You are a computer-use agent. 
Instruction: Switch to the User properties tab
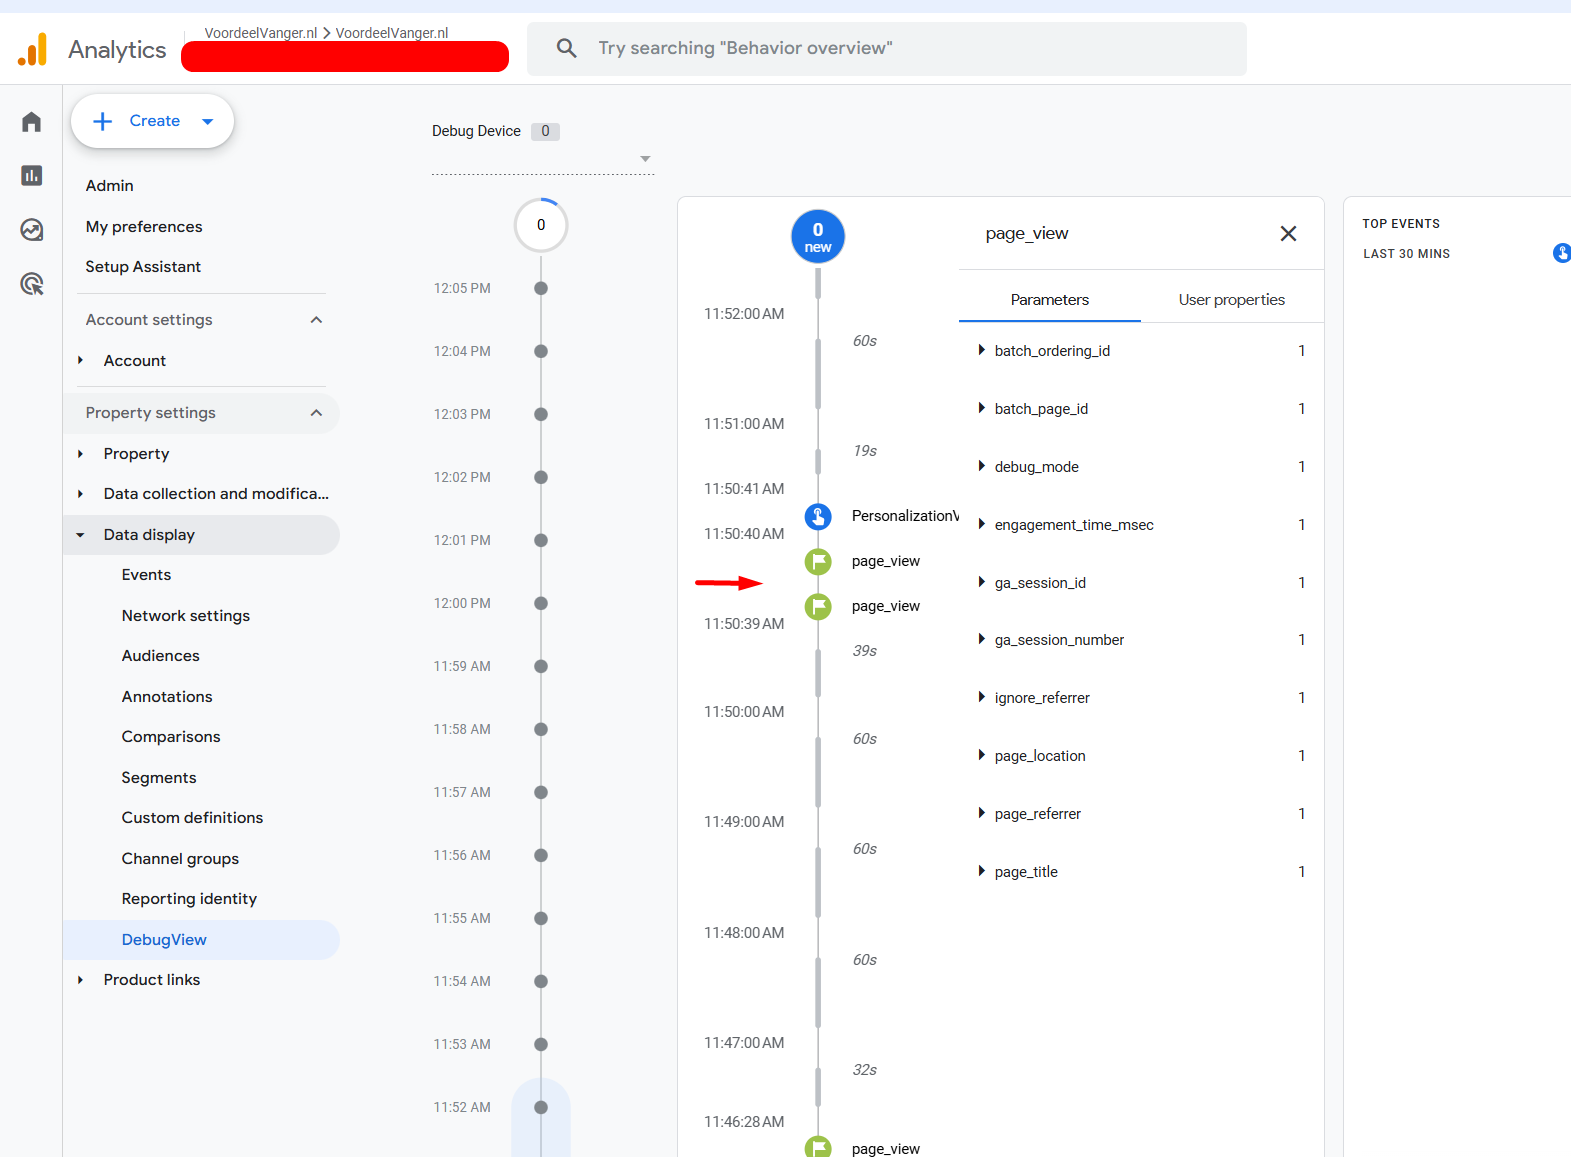point(1231,300)
